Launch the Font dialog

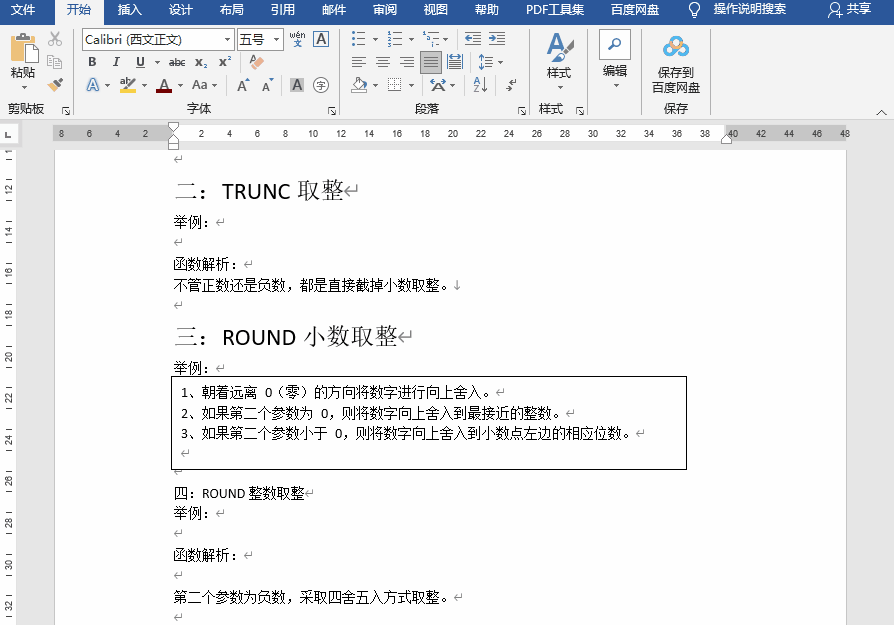332,111
